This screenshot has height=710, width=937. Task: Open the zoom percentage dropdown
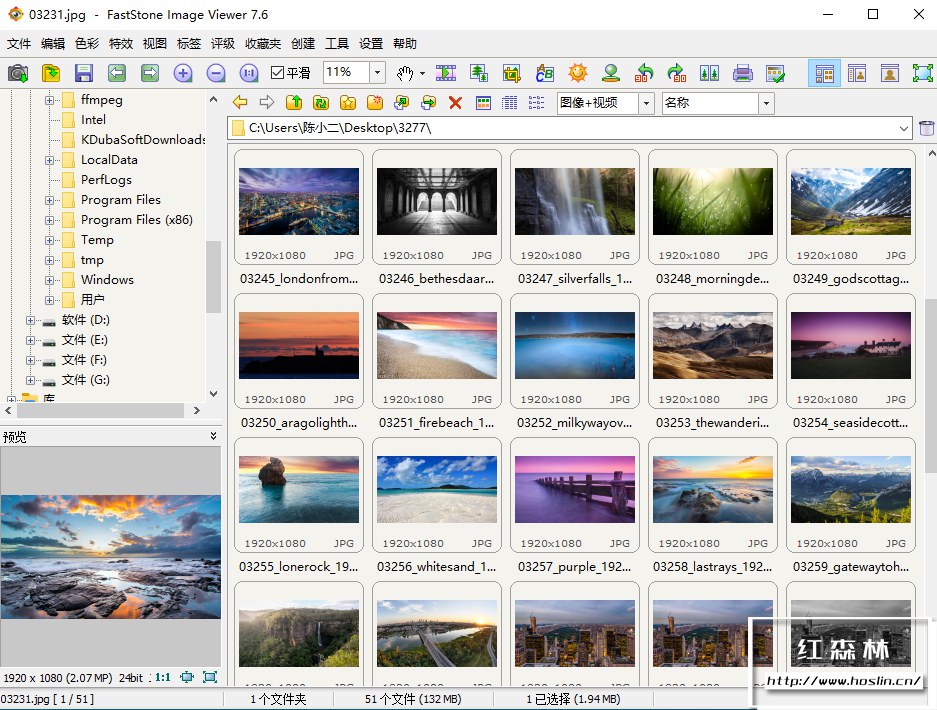[377, 73]
